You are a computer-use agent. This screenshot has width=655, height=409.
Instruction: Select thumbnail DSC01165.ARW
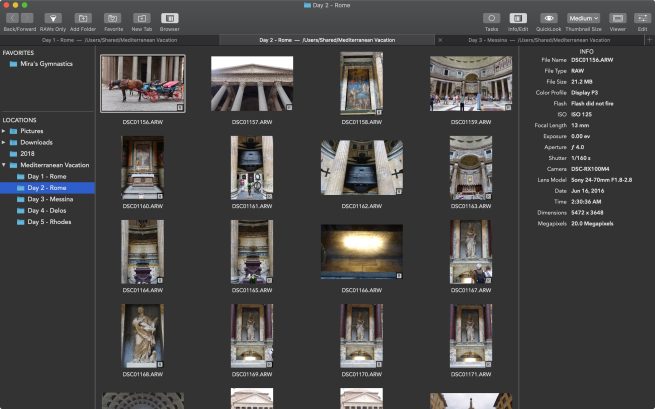click(252, 252)
